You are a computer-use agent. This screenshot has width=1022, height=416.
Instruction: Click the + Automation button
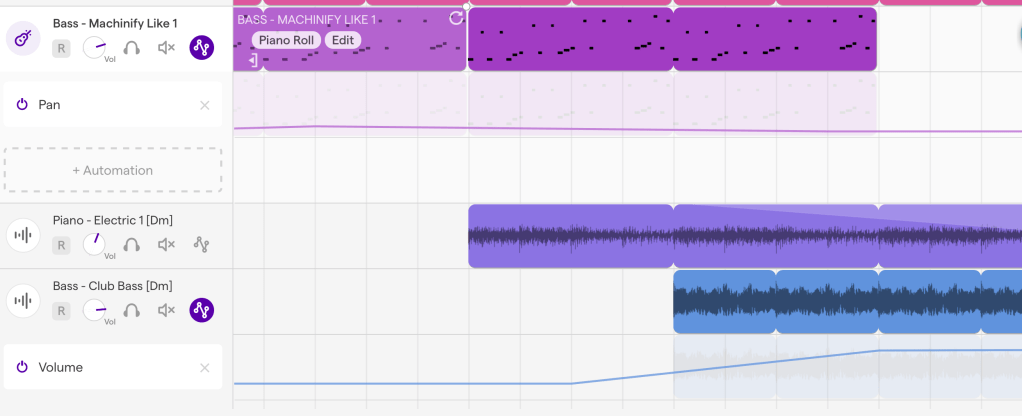point(113,170)
